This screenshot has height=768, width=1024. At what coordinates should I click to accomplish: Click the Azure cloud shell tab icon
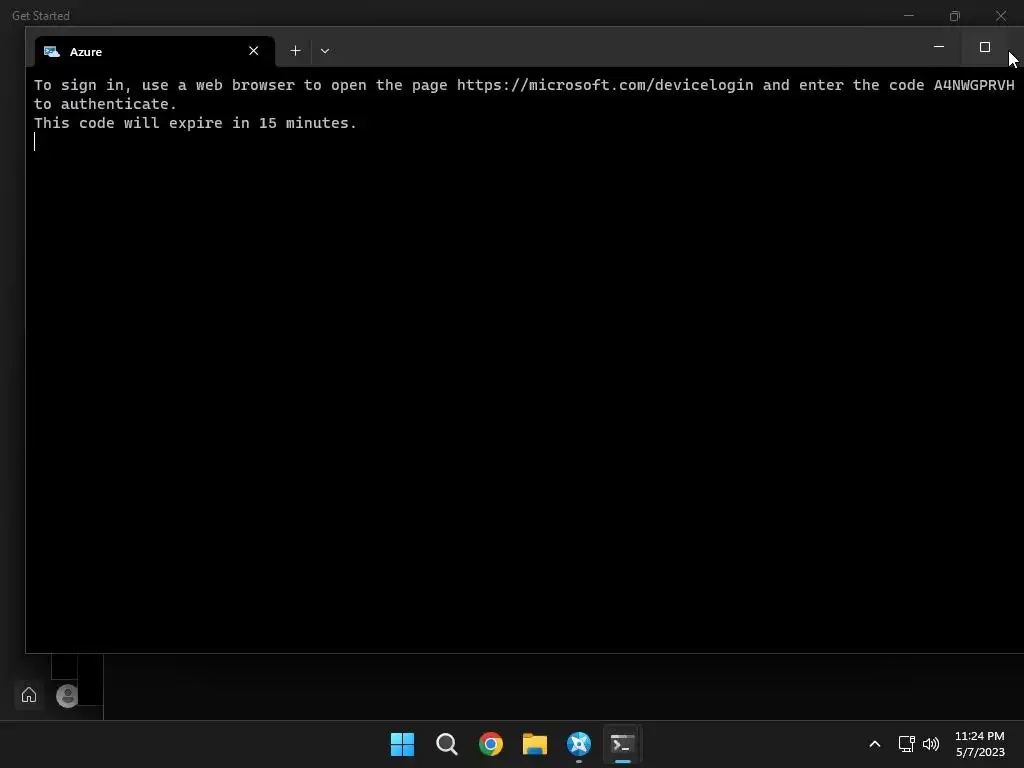tap(52, 52)
